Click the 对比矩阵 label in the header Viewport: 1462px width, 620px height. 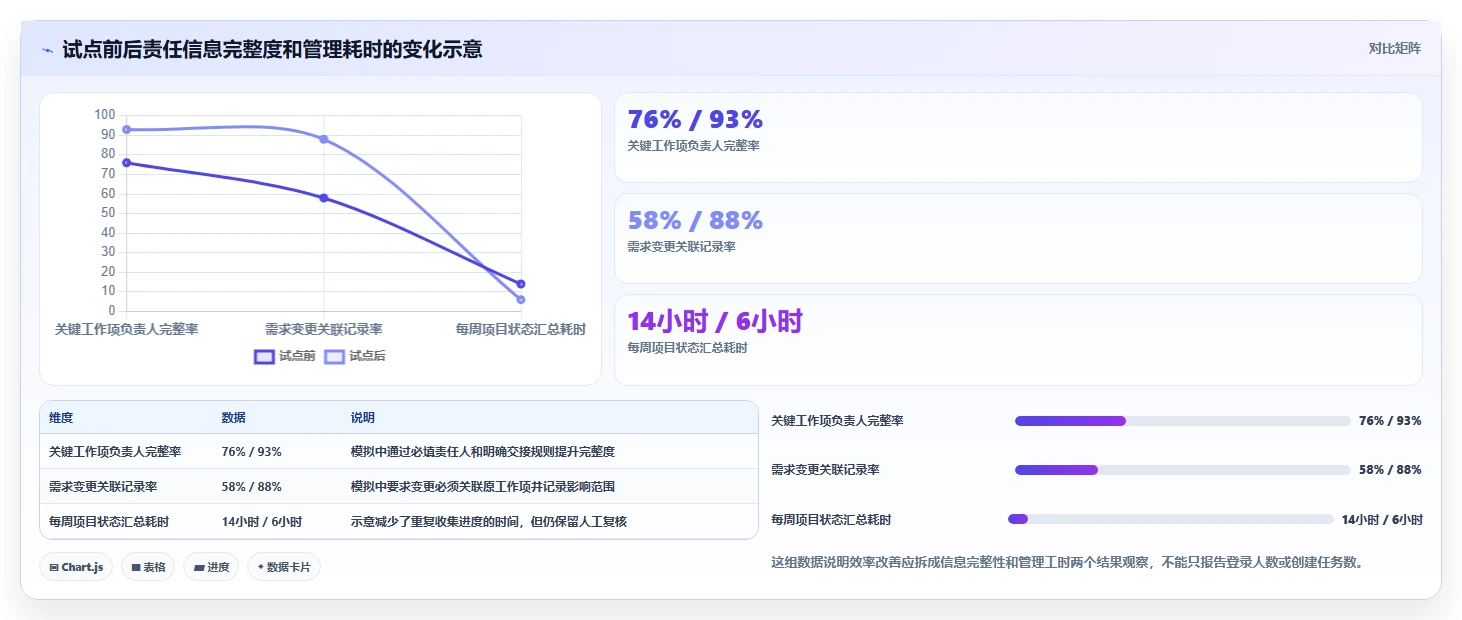tap(1395, 48)
